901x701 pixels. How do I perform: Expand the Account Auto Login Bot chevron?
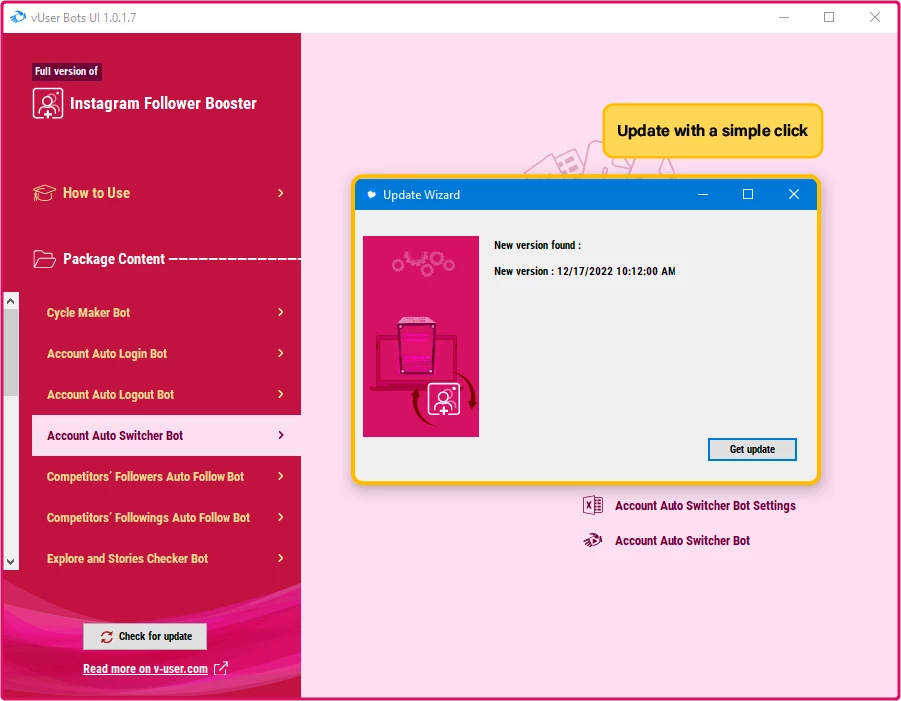pos(280,353)
